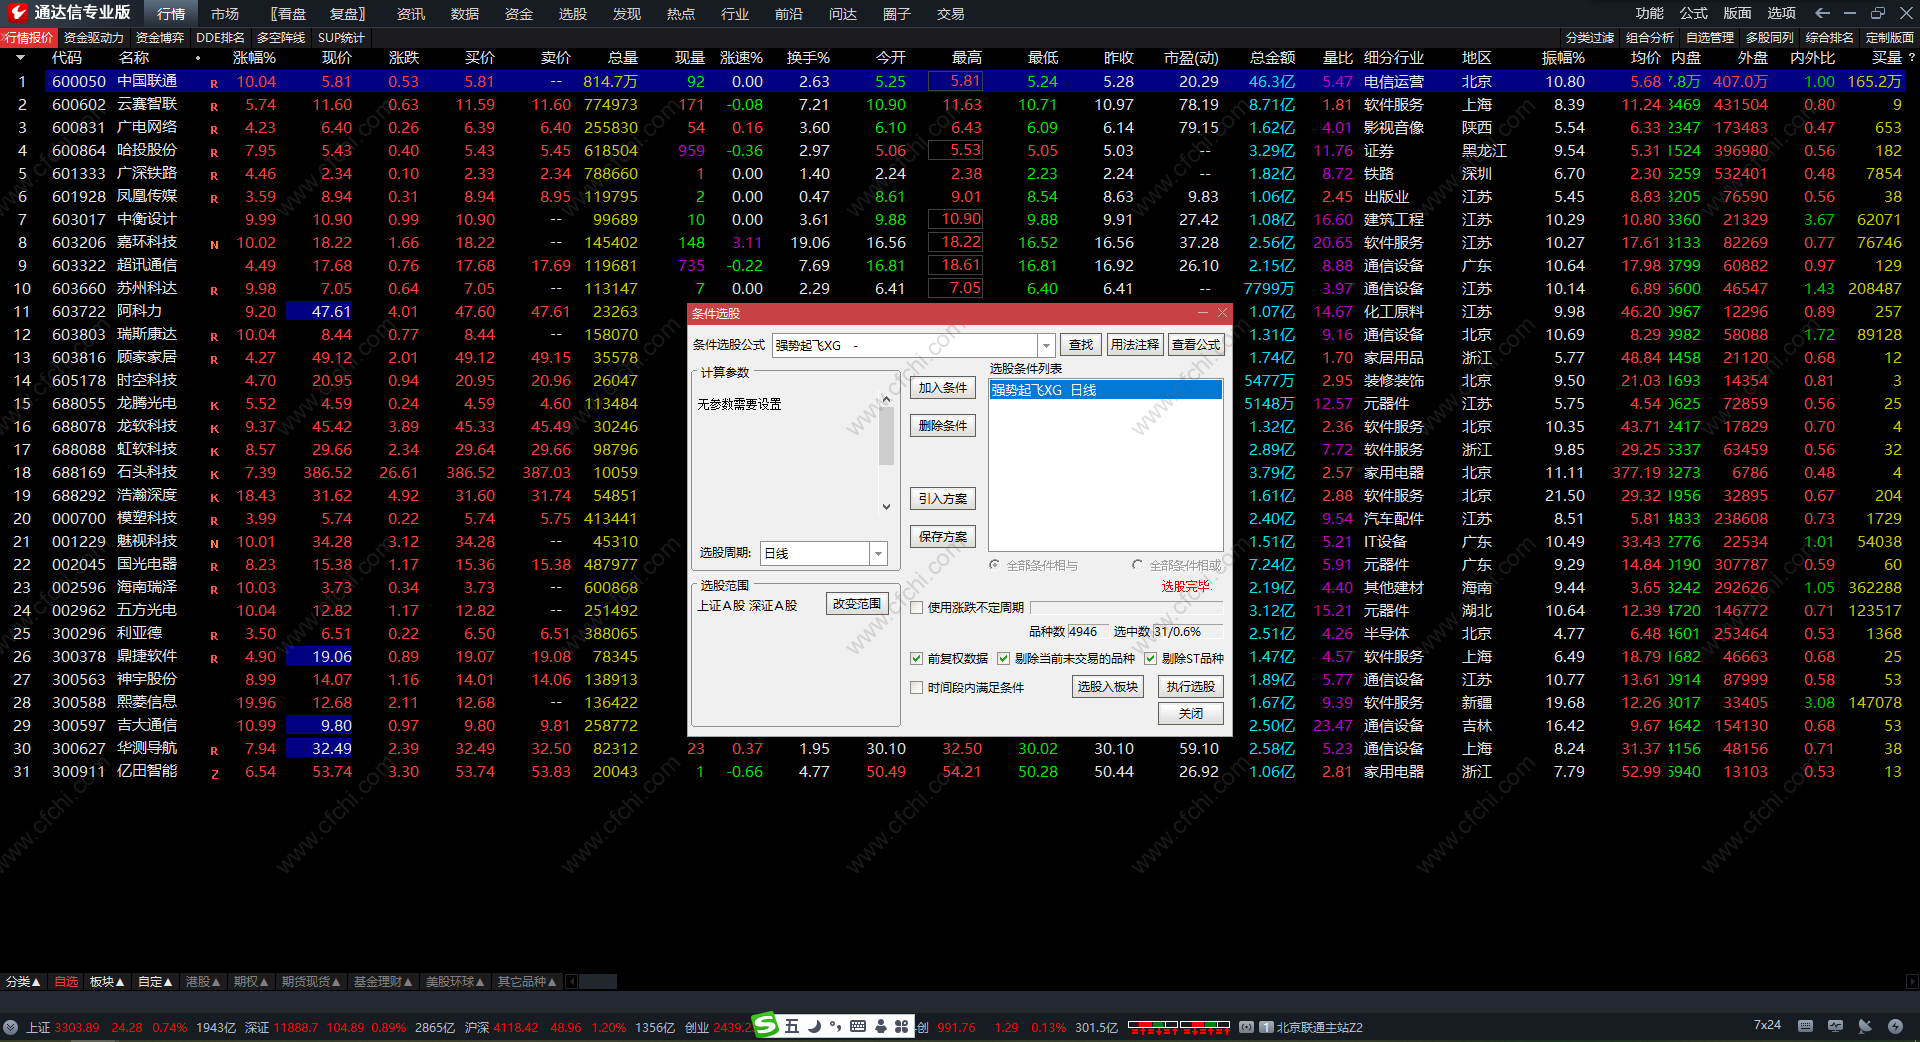Expand the 分类▲ bottom tab menu
1920x1042 pixels.
click(23, 982)
